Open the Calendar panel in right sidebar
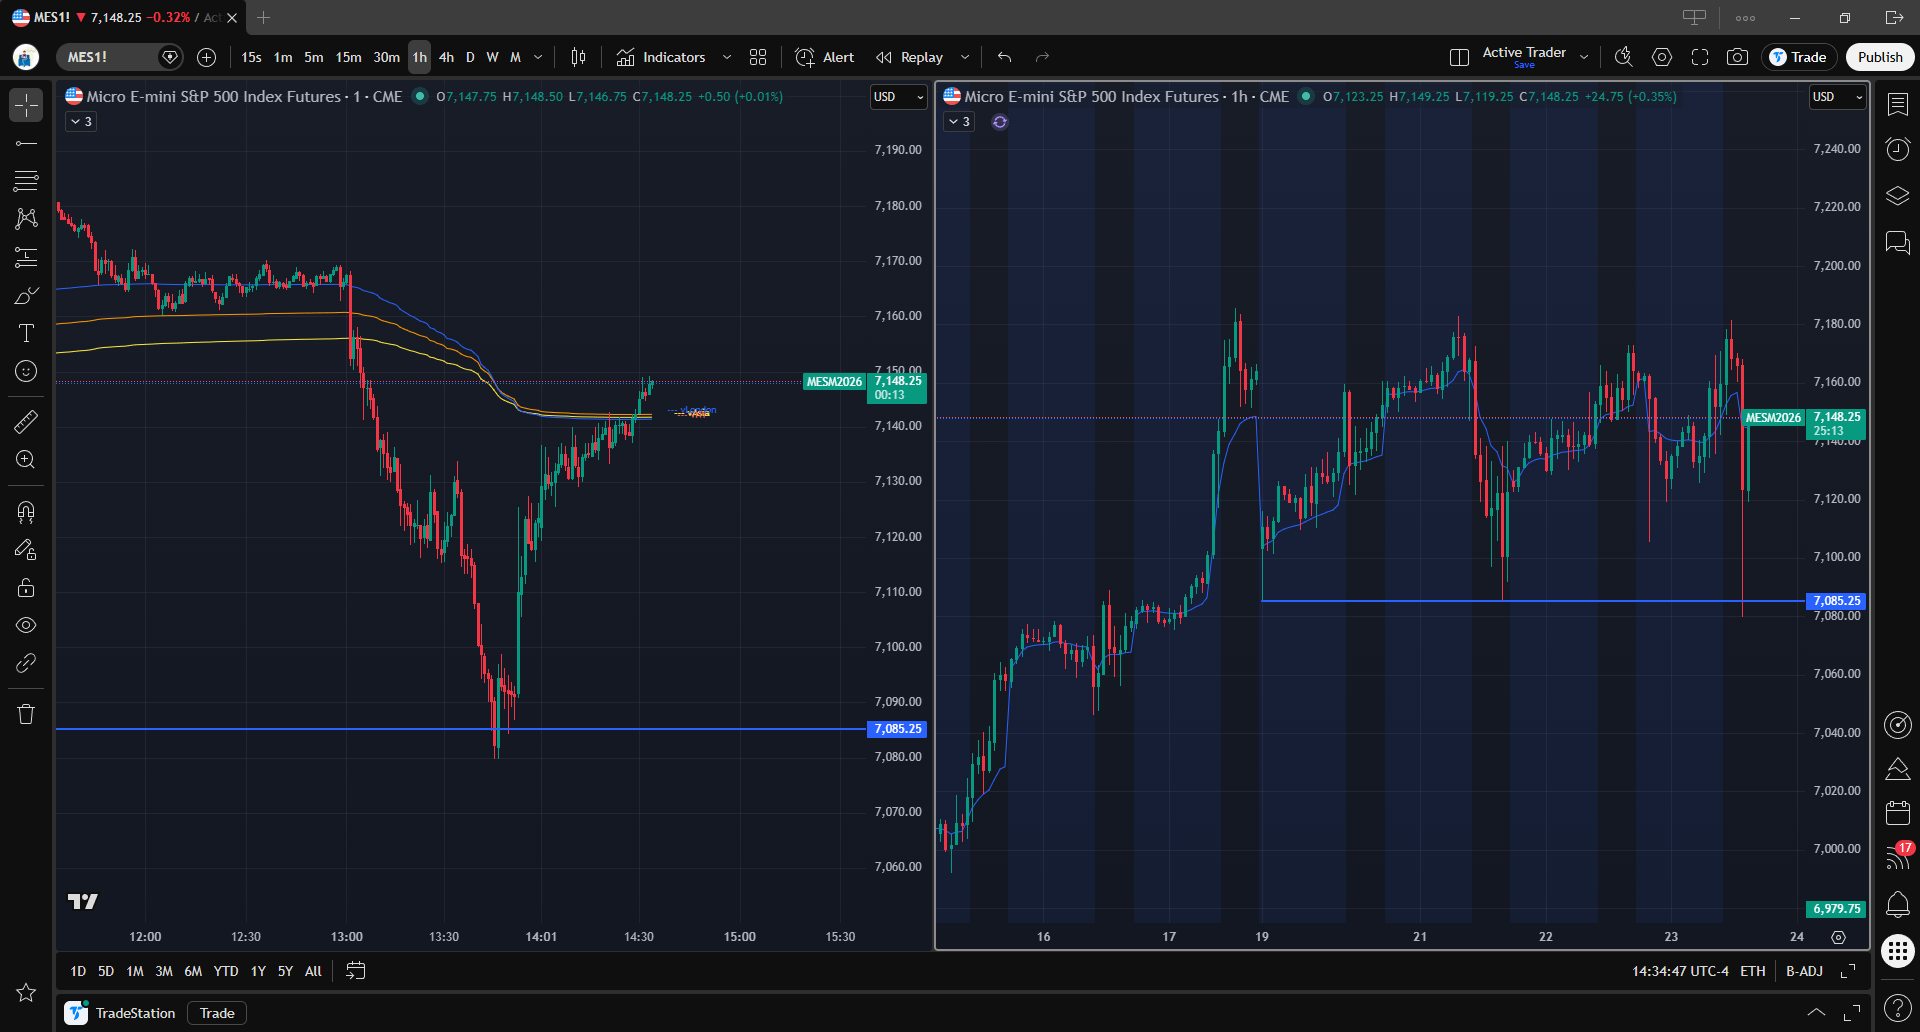The image size is (1920, 1032). click(1897, 812)
